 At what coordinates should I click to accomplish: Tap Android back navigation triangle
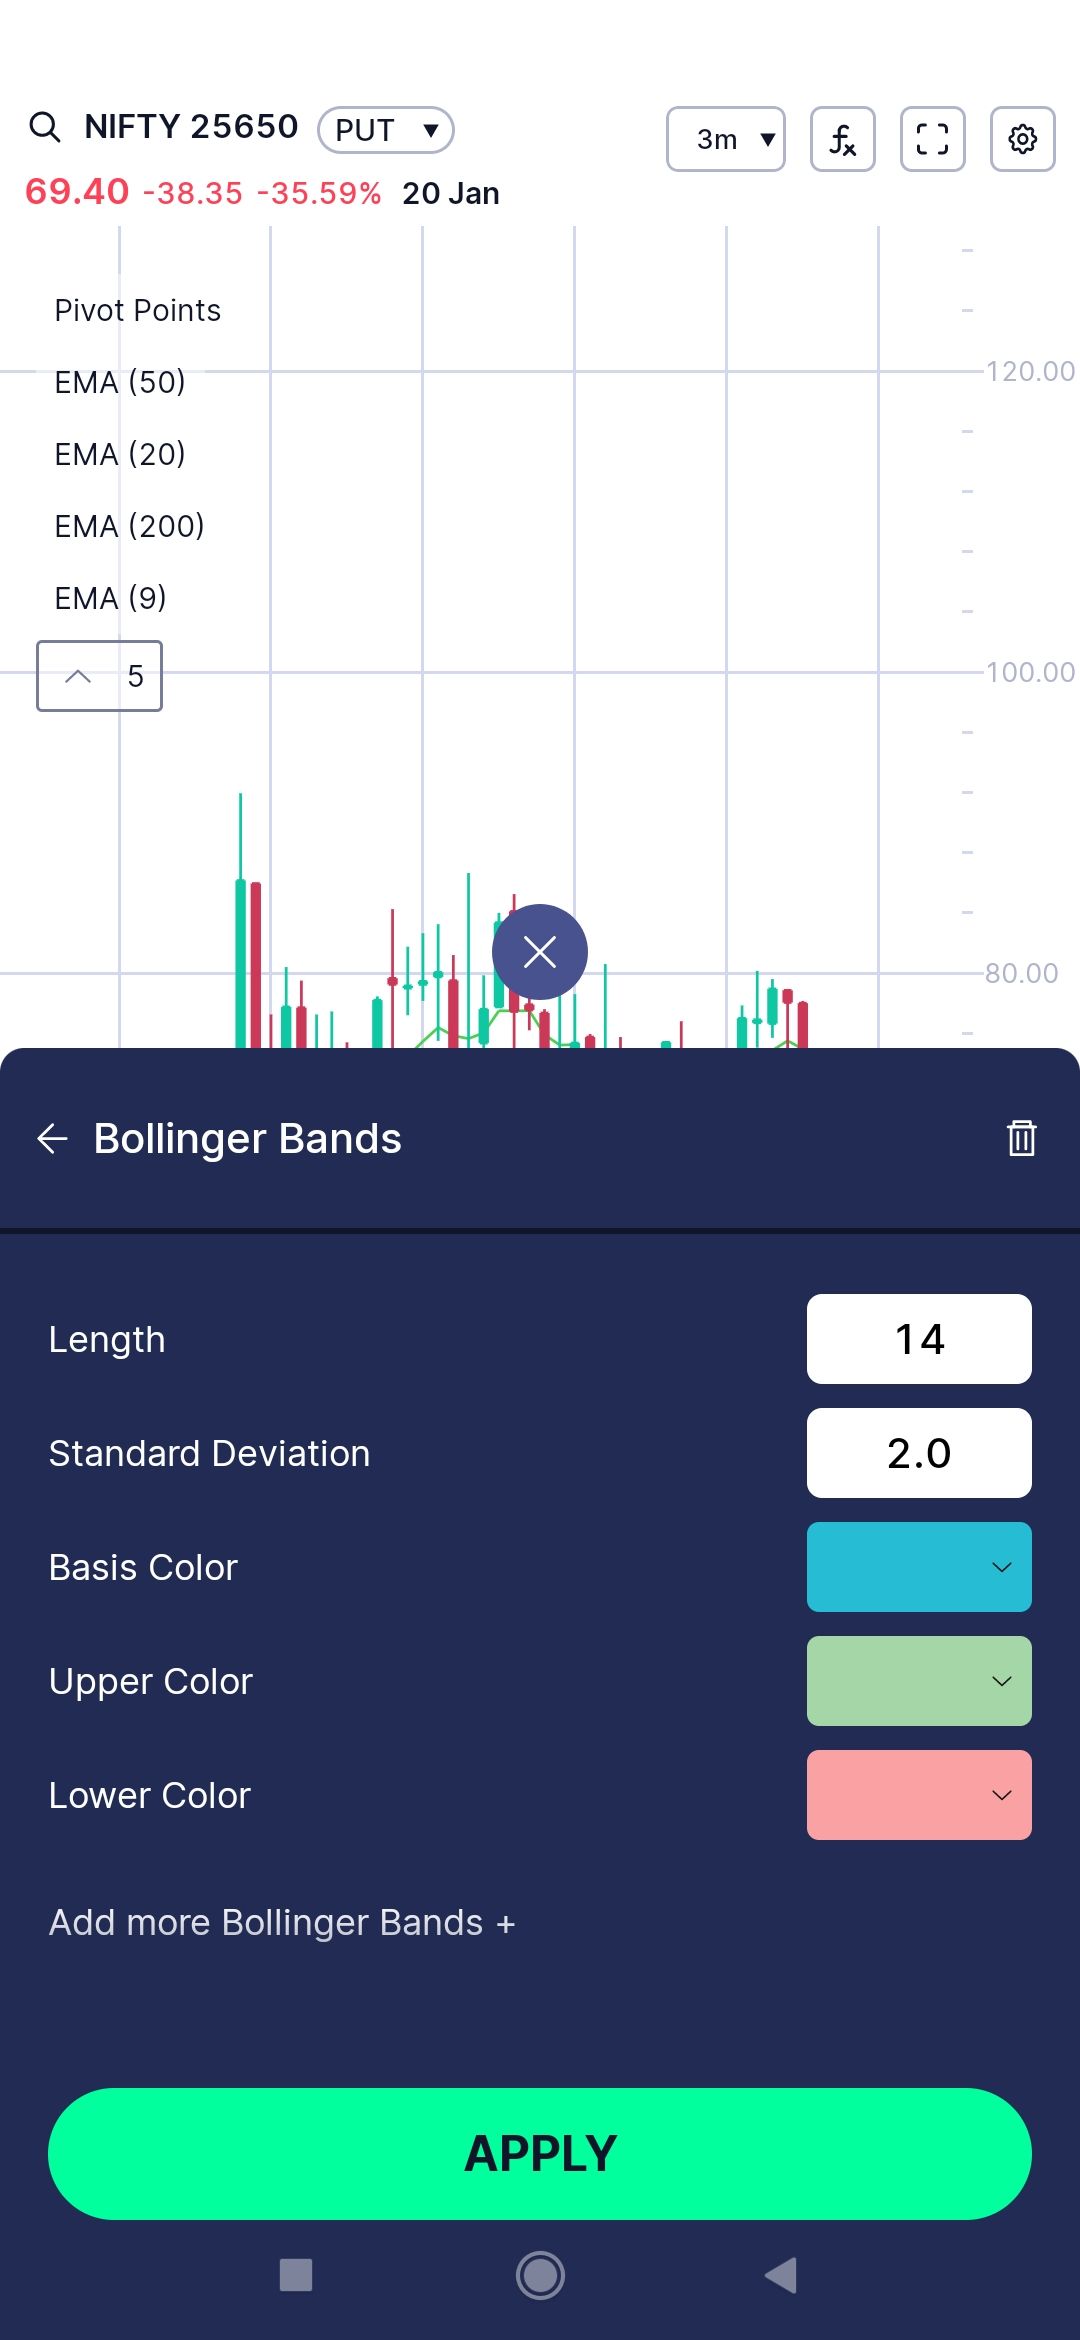781,2275
